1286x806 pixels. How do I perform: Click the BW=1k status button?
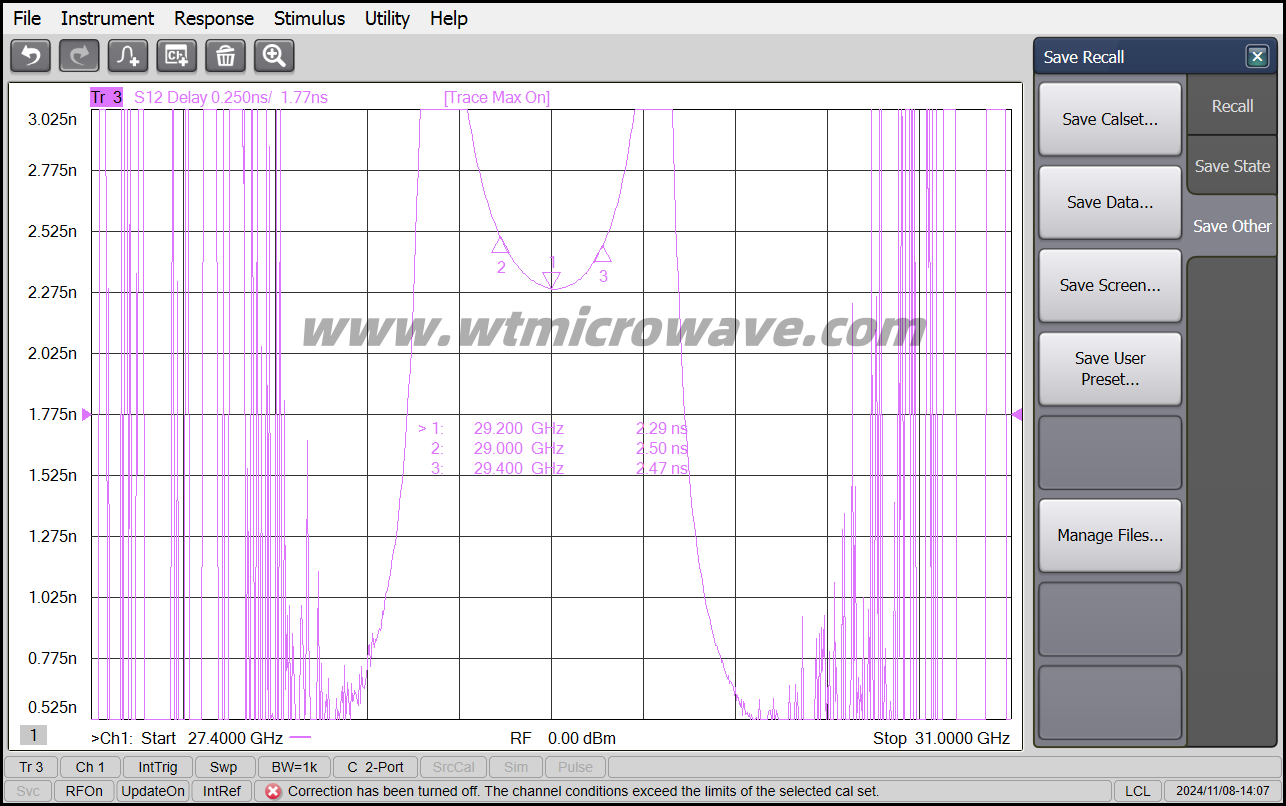(x=294, y=767)
